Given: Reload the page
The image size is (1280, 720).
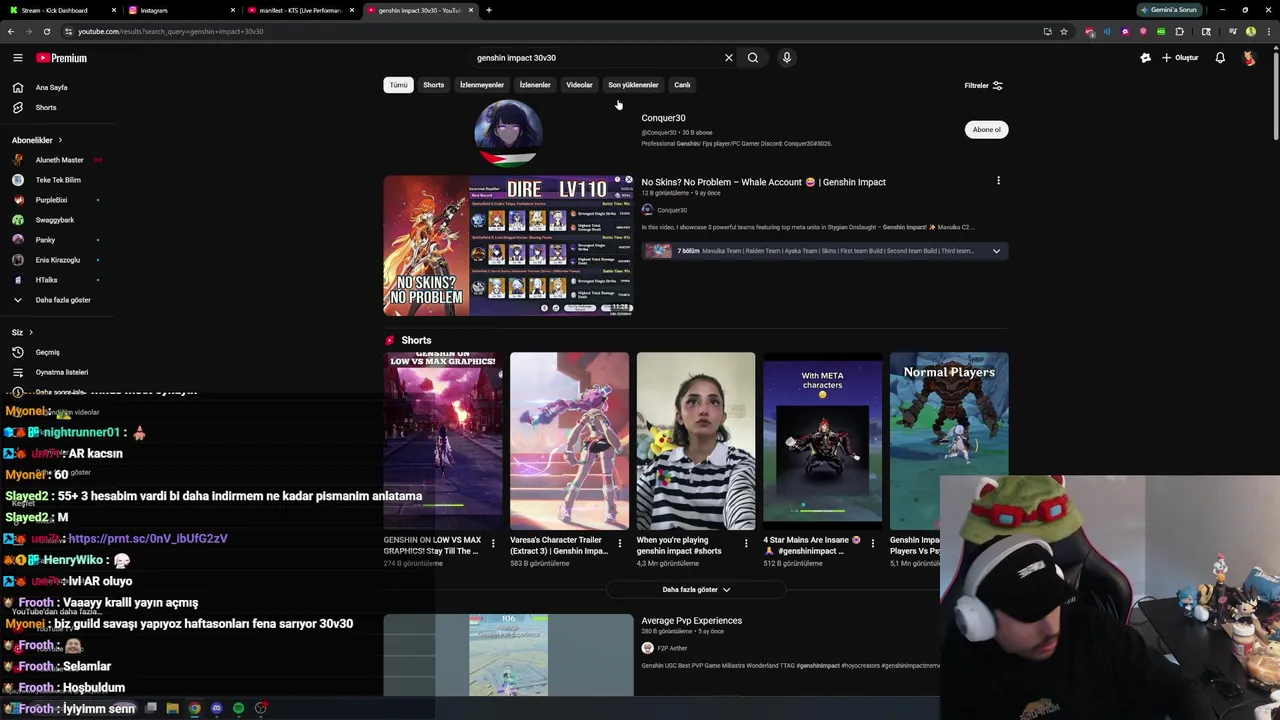Looking at the screenshot, I should pos(46,31).
